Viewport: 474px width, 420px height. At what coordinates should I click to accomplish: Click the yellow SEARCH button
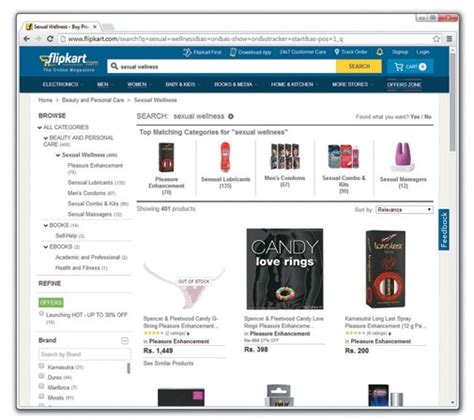[359, 67]
